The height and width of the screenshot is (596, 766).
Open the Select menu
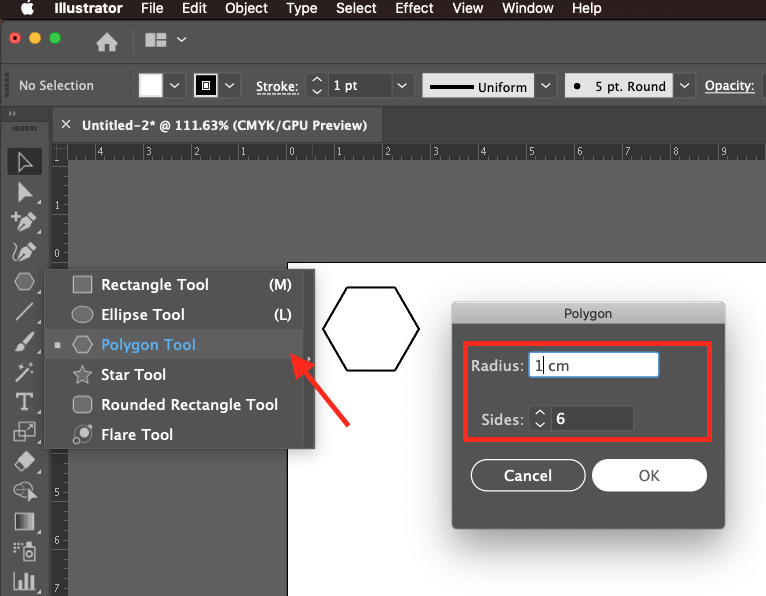[356, 8]
